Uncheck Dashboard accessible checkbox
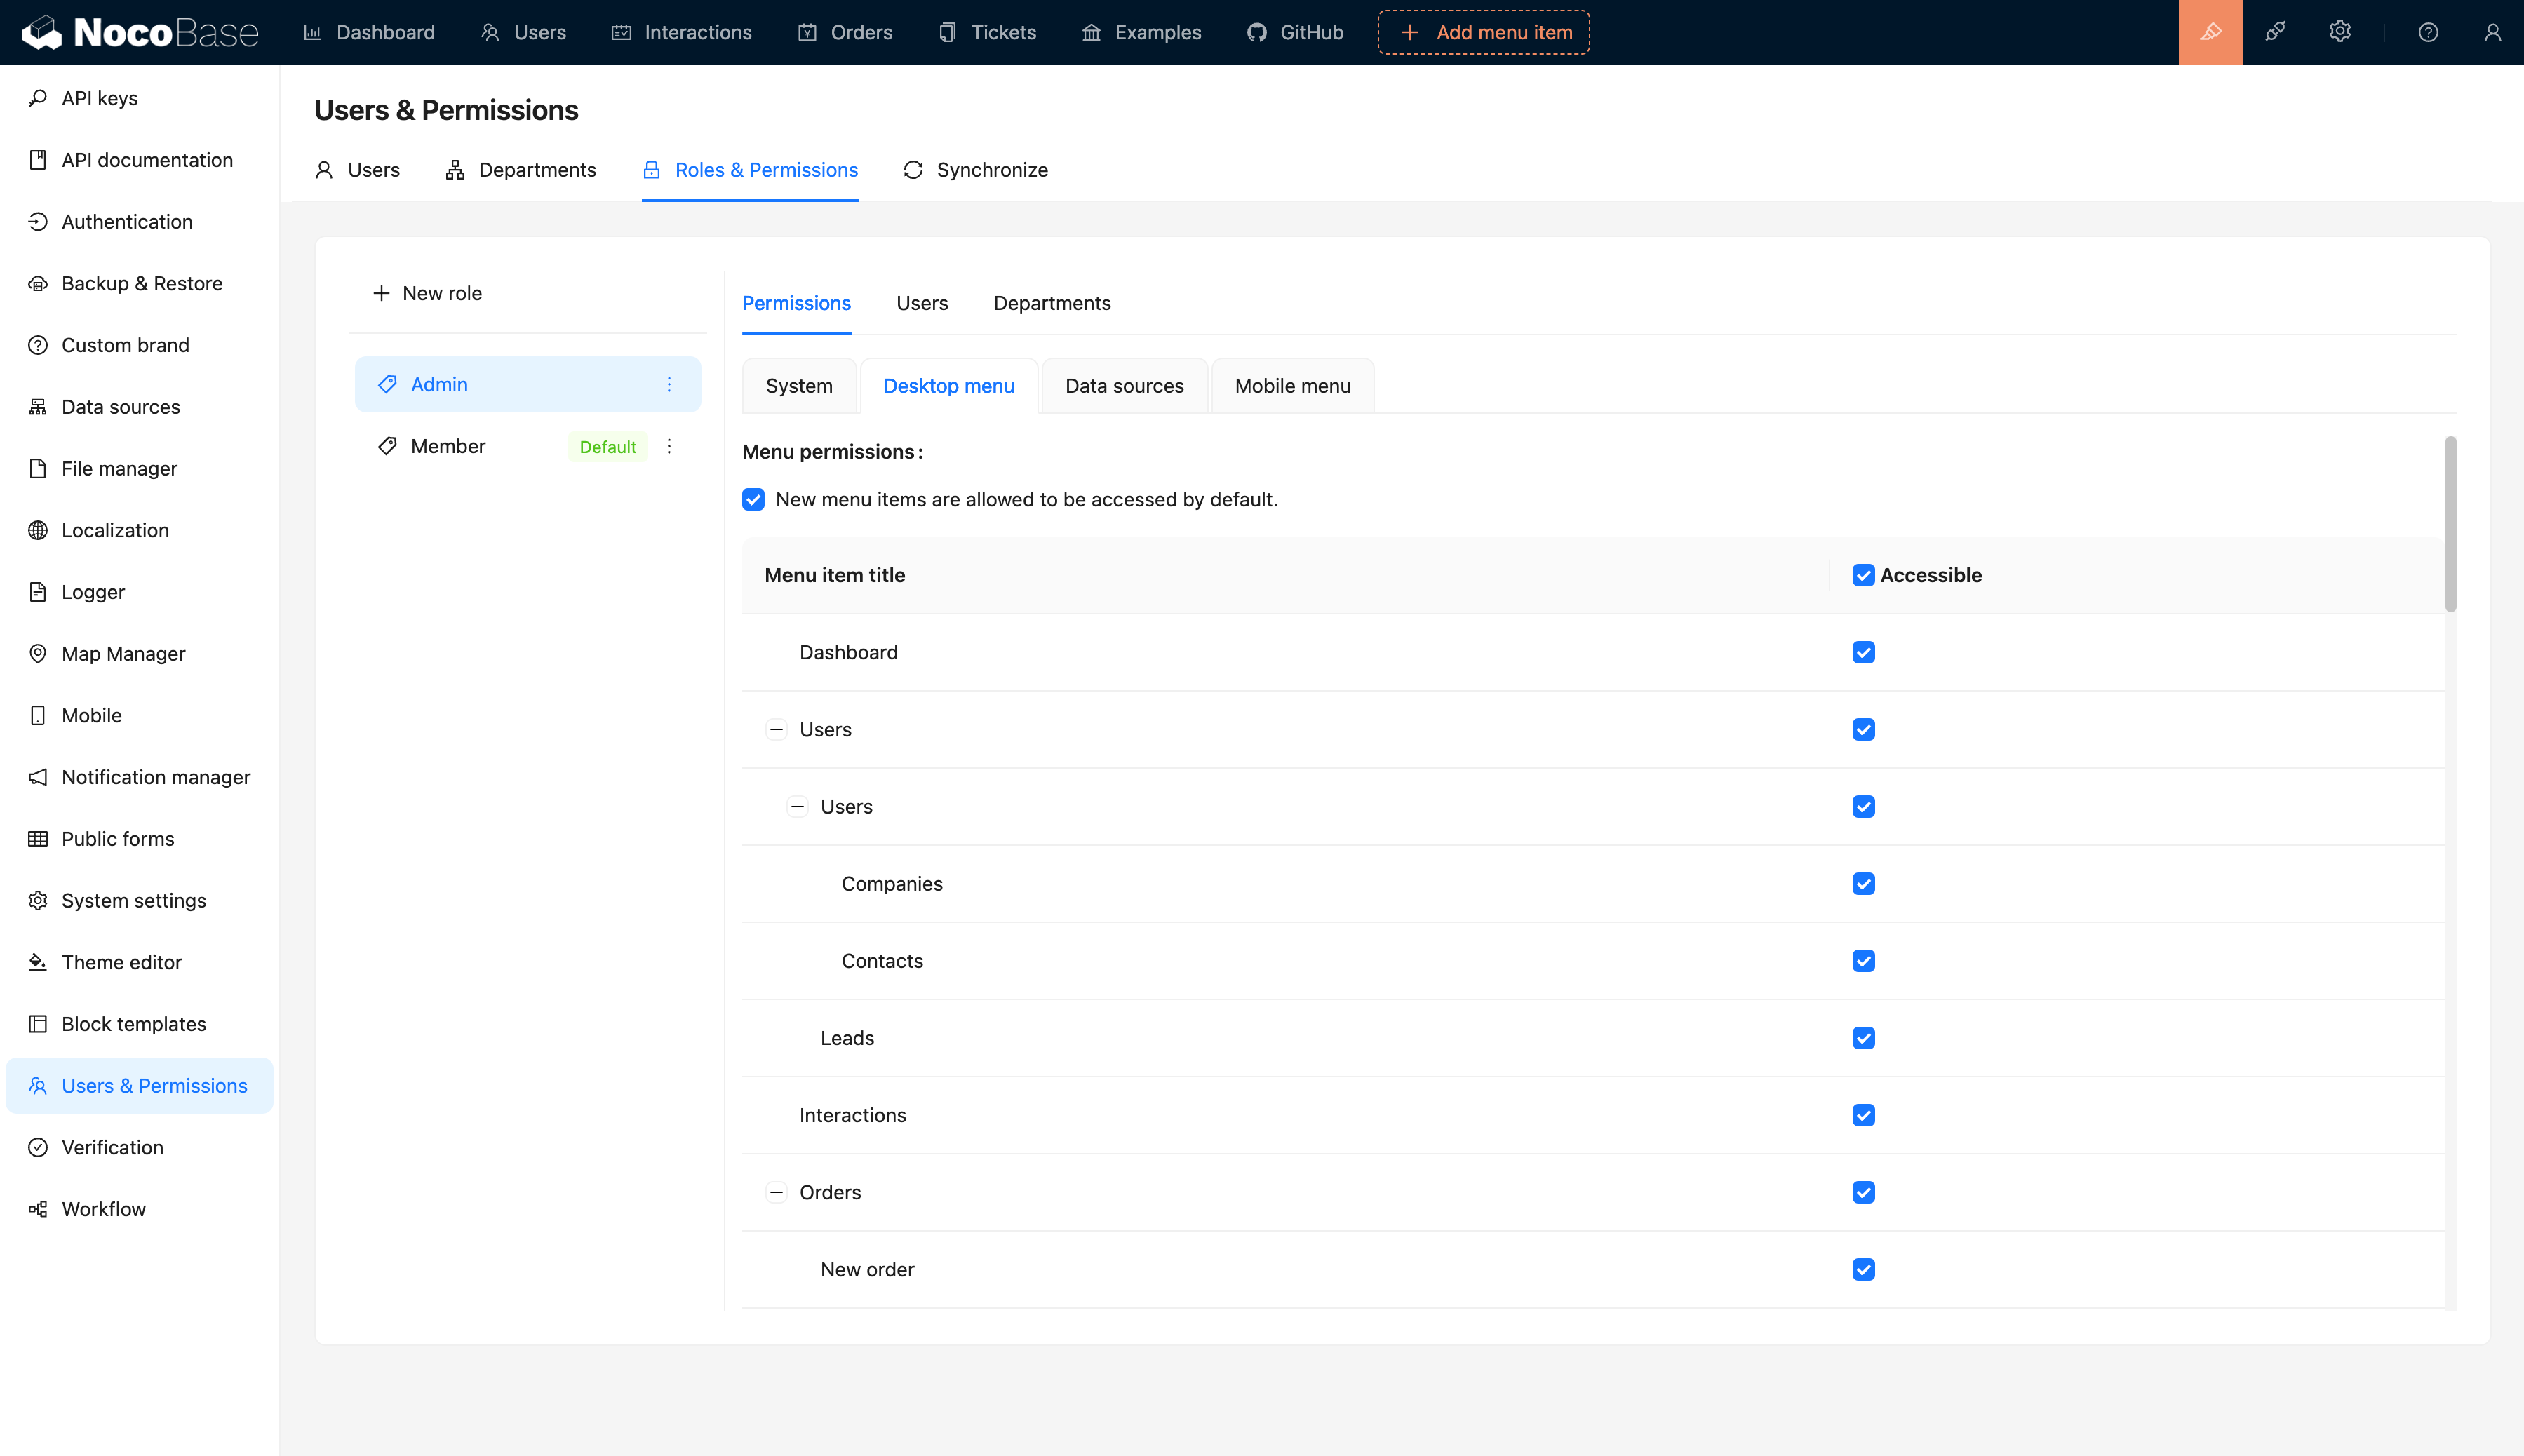 1863,652
